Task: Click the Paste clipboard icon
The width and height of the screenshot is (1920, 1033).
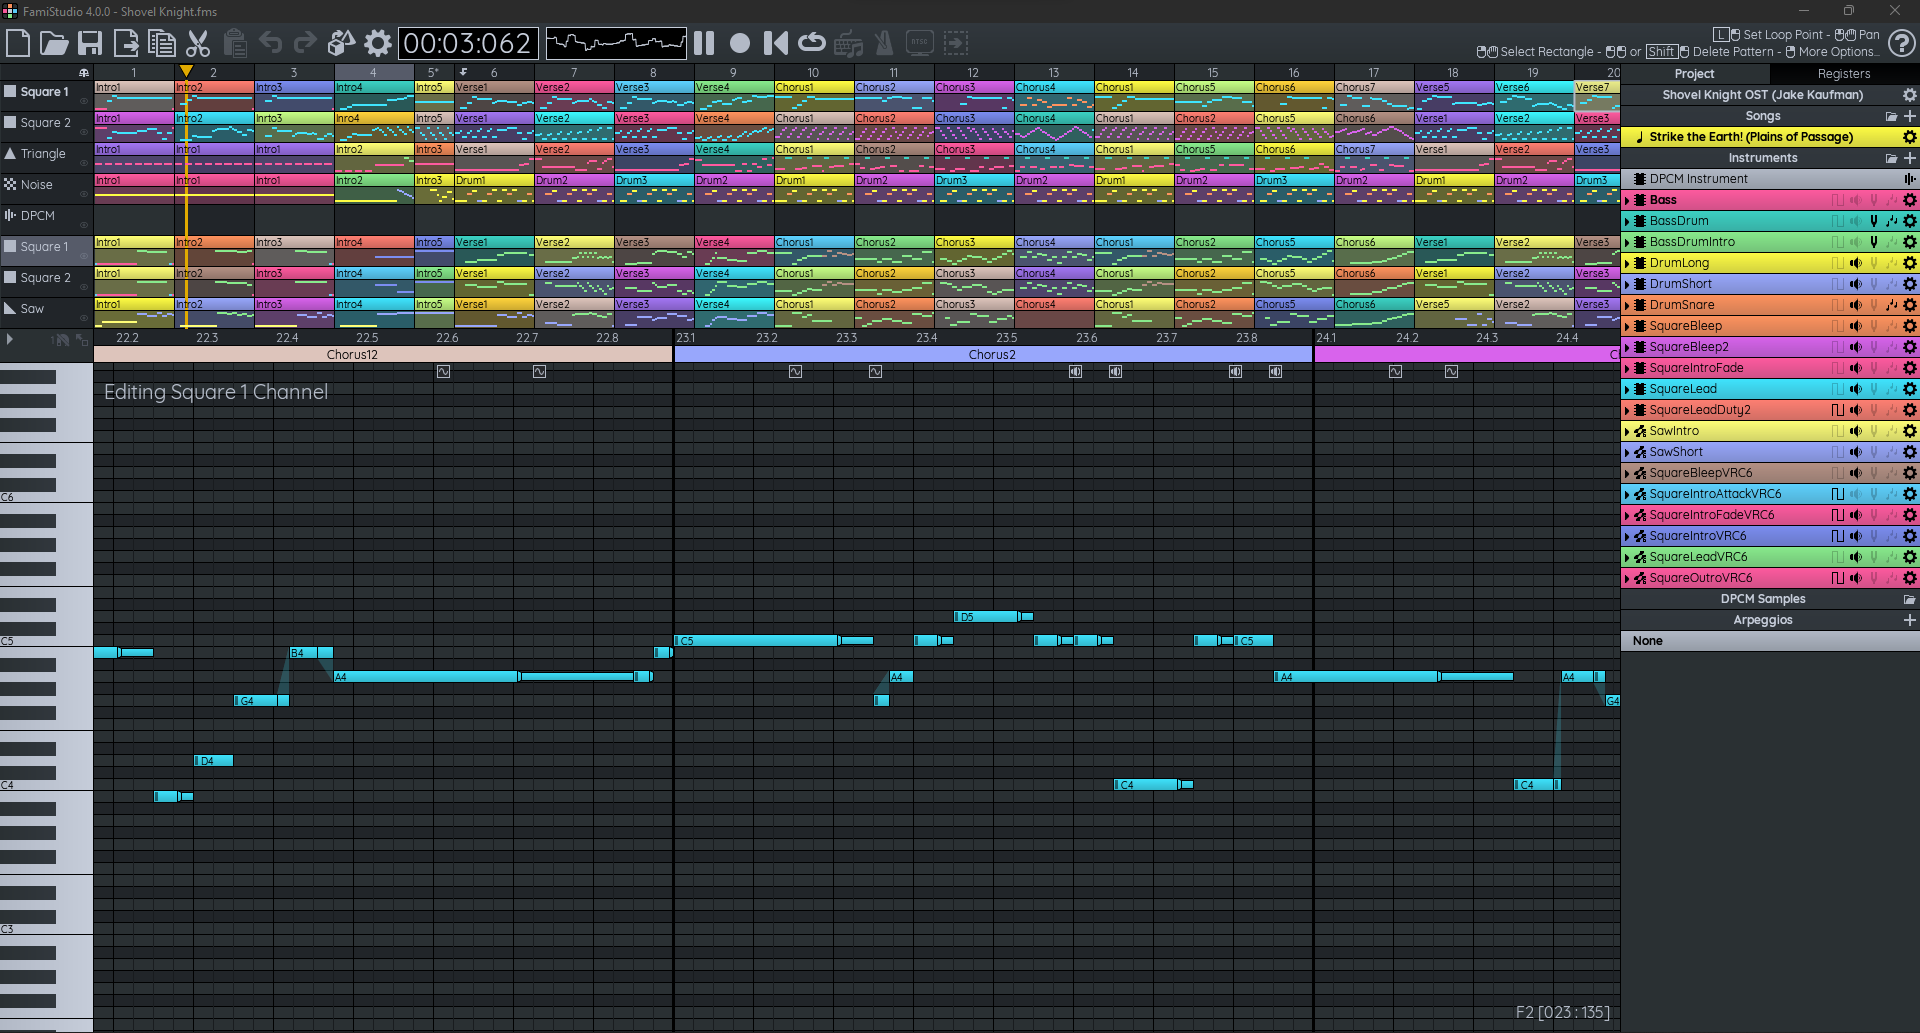Action: click(x=235, y=43)
